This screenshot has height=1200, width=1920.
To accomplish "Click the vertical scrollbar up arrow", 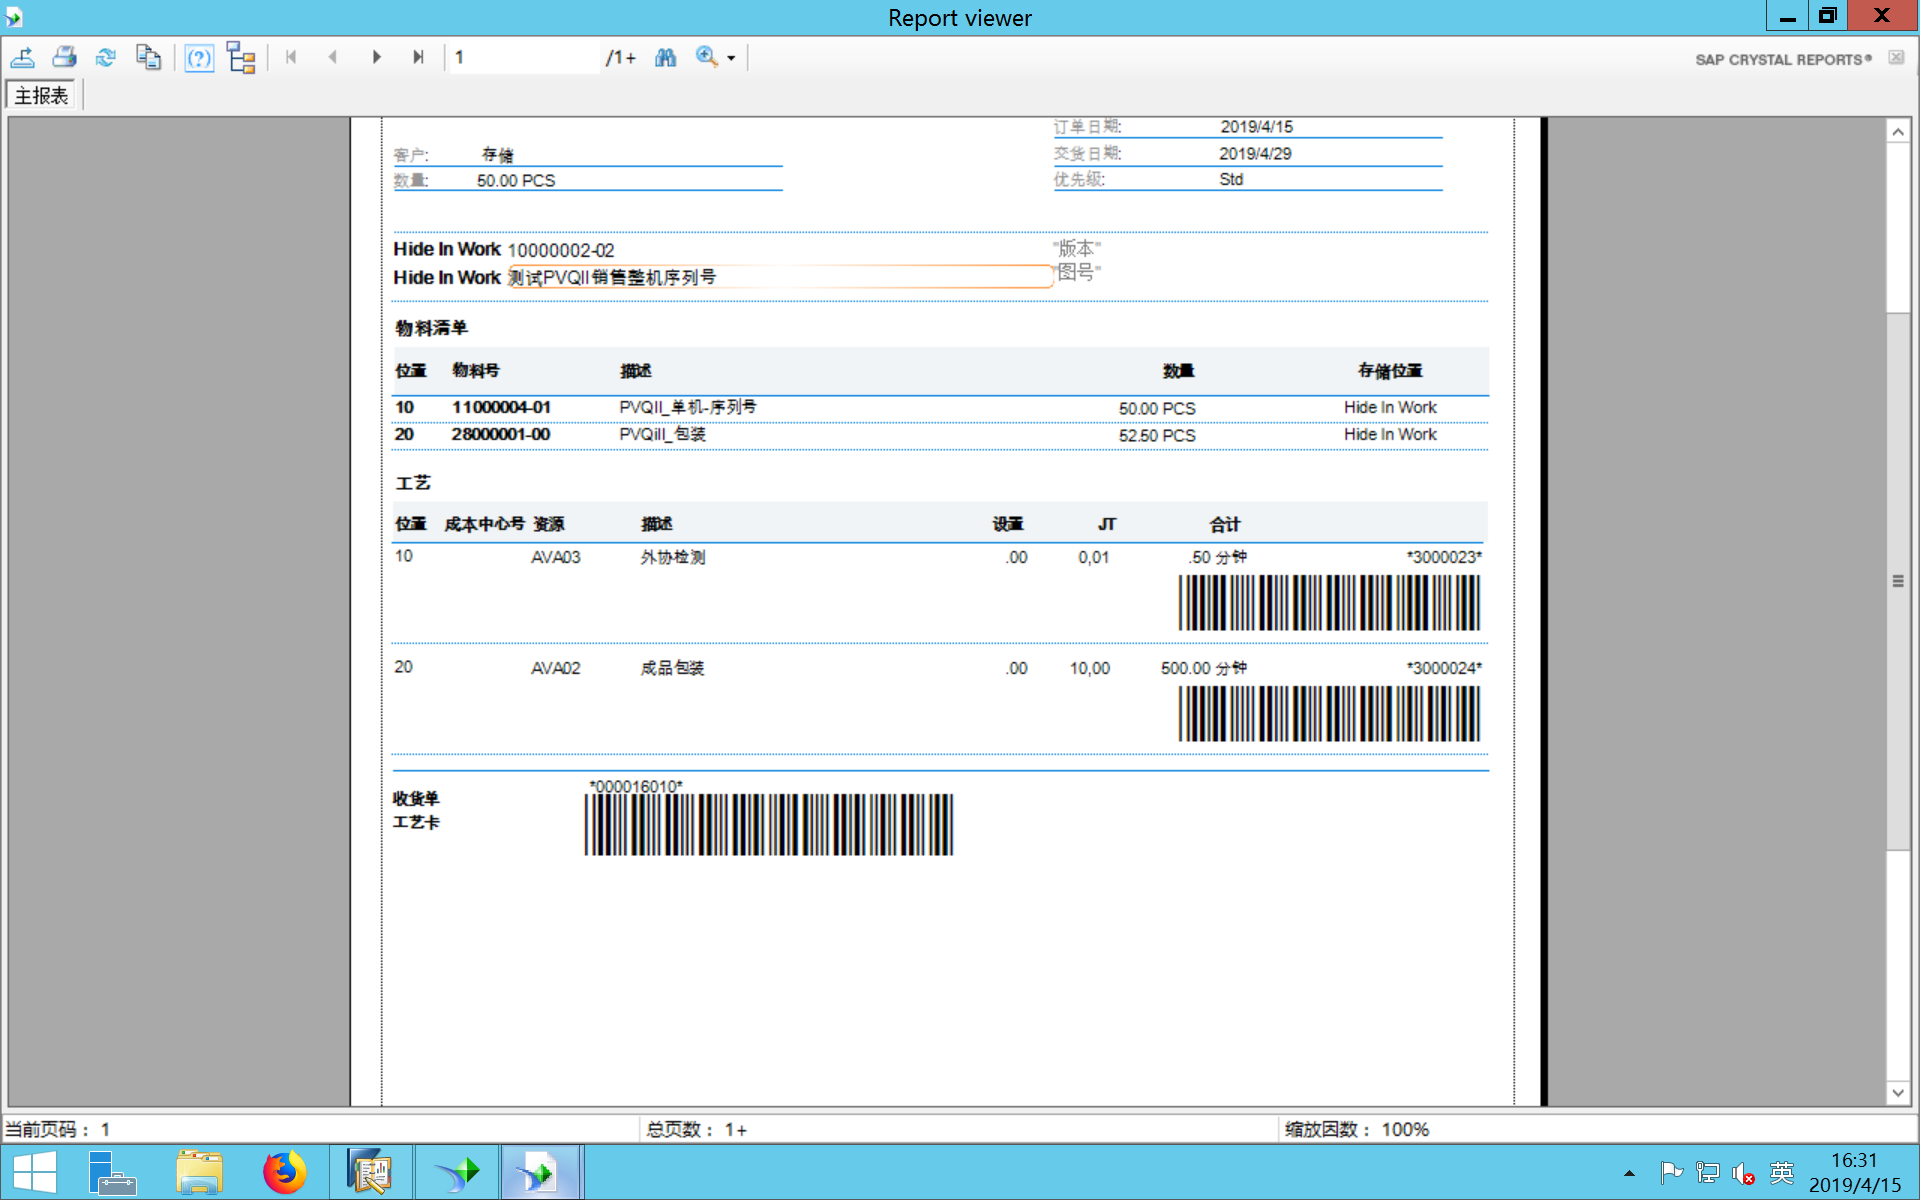I will (x=1898, y=132).
